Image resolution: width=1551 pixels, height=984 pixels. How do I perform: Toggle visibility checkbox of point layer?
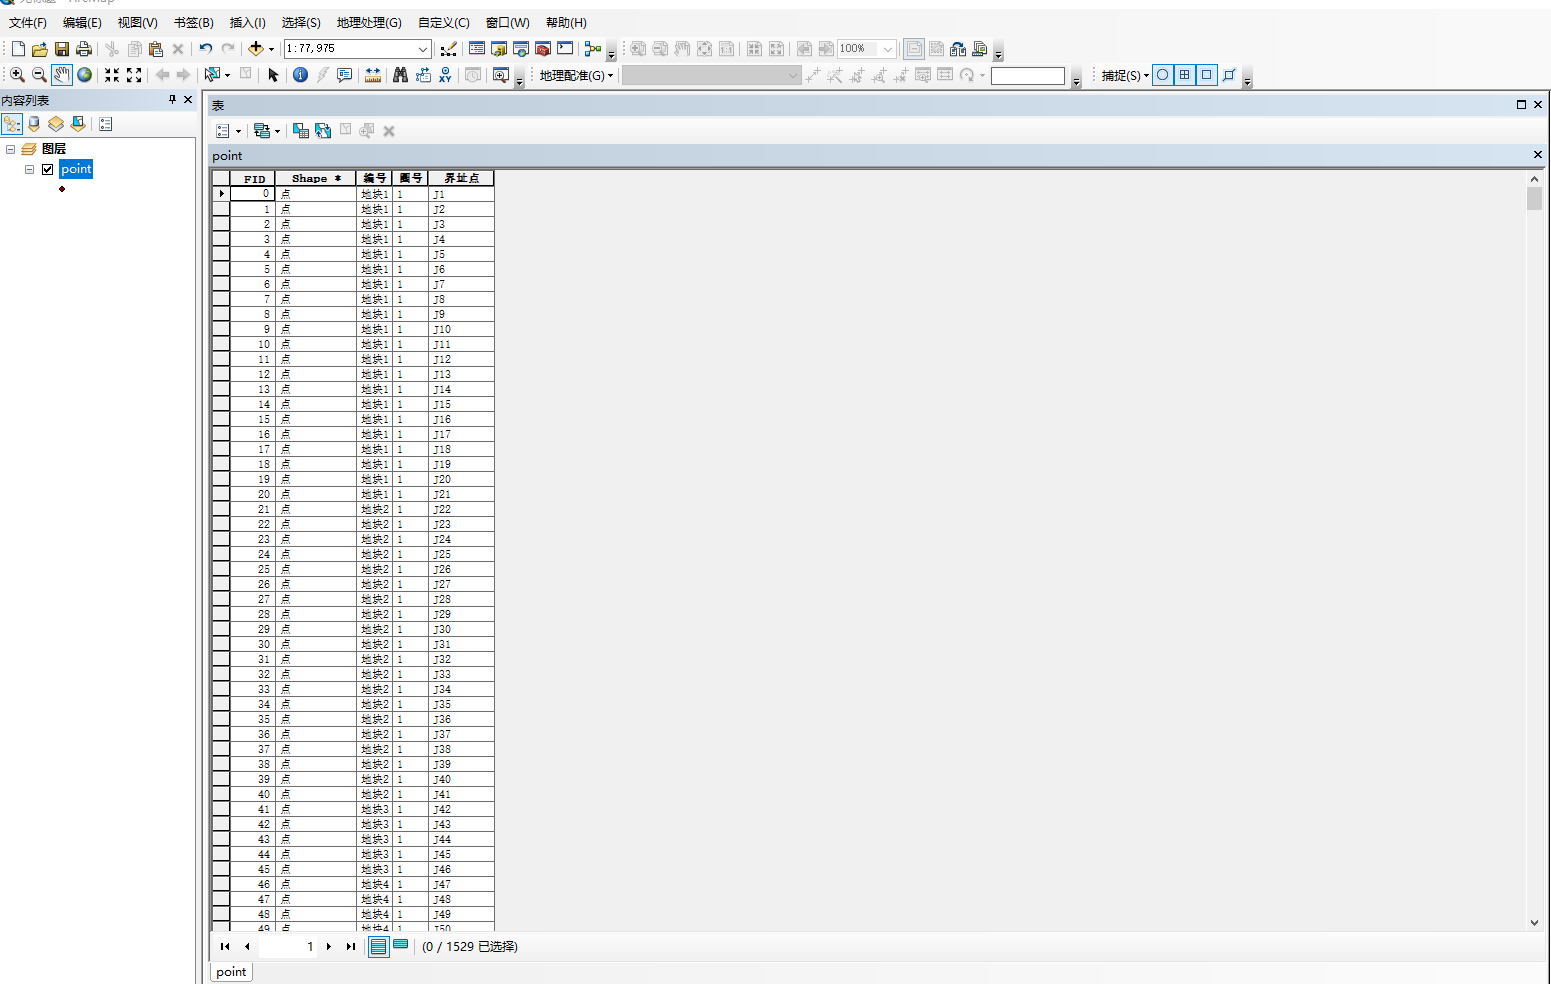tap(47, 169)
